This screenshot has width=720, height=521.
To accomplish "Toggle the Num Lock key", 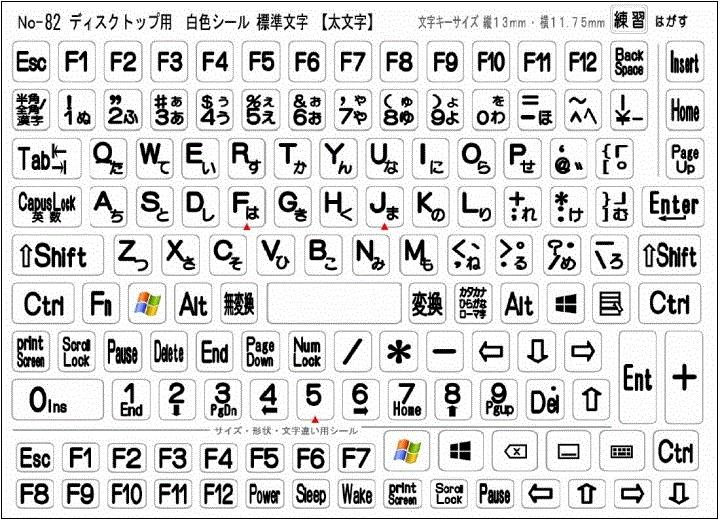I will pos(307,352).
